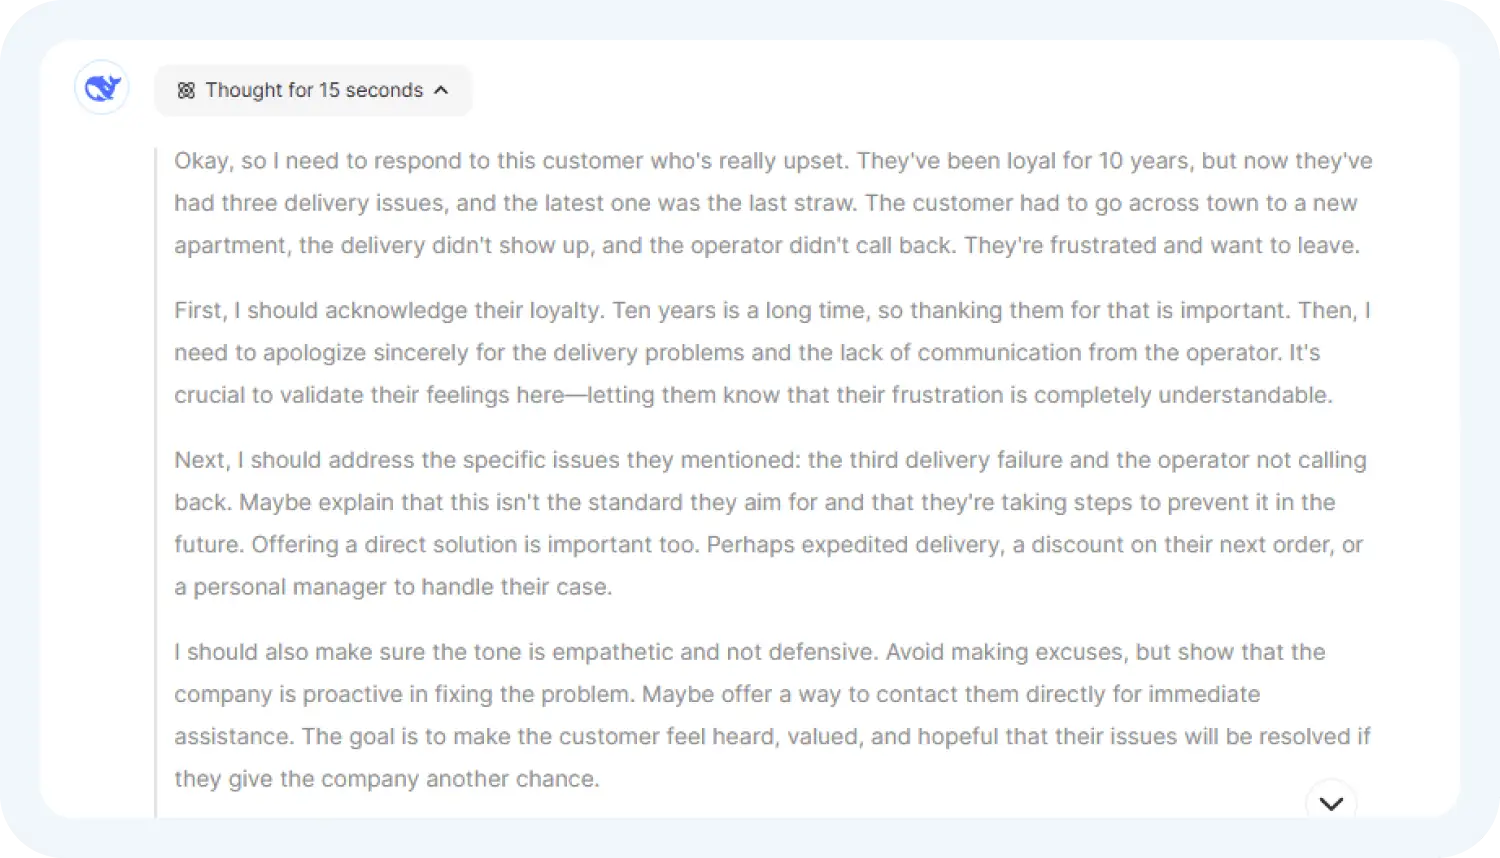This screenshot has width=1500, height=858.
Task: Click the vertical quote bar beside reasoning text
Action: 156,480
